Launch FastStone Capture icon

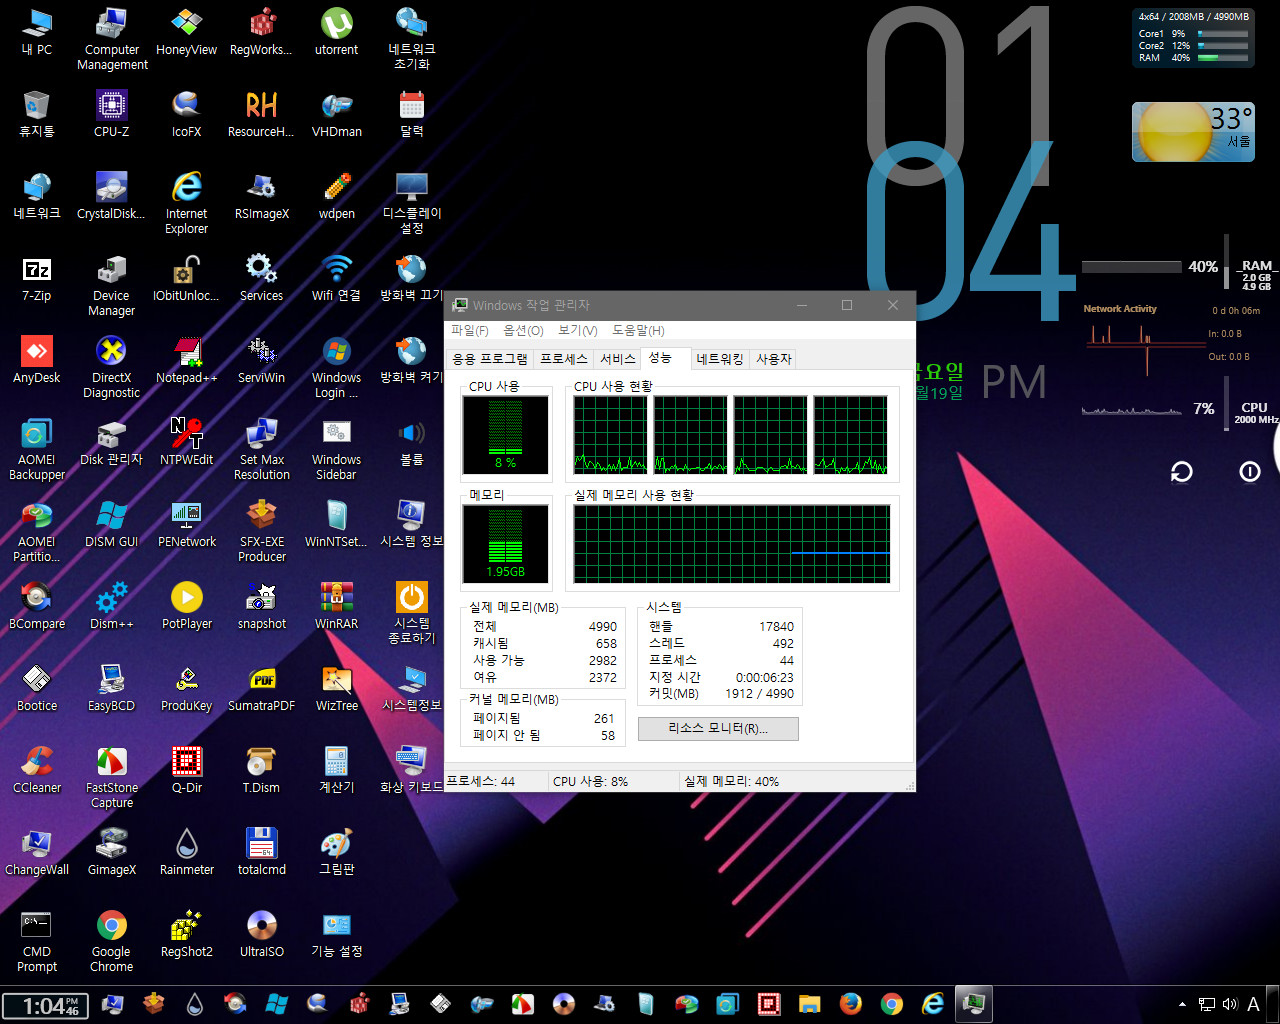(x=111, y=777)
